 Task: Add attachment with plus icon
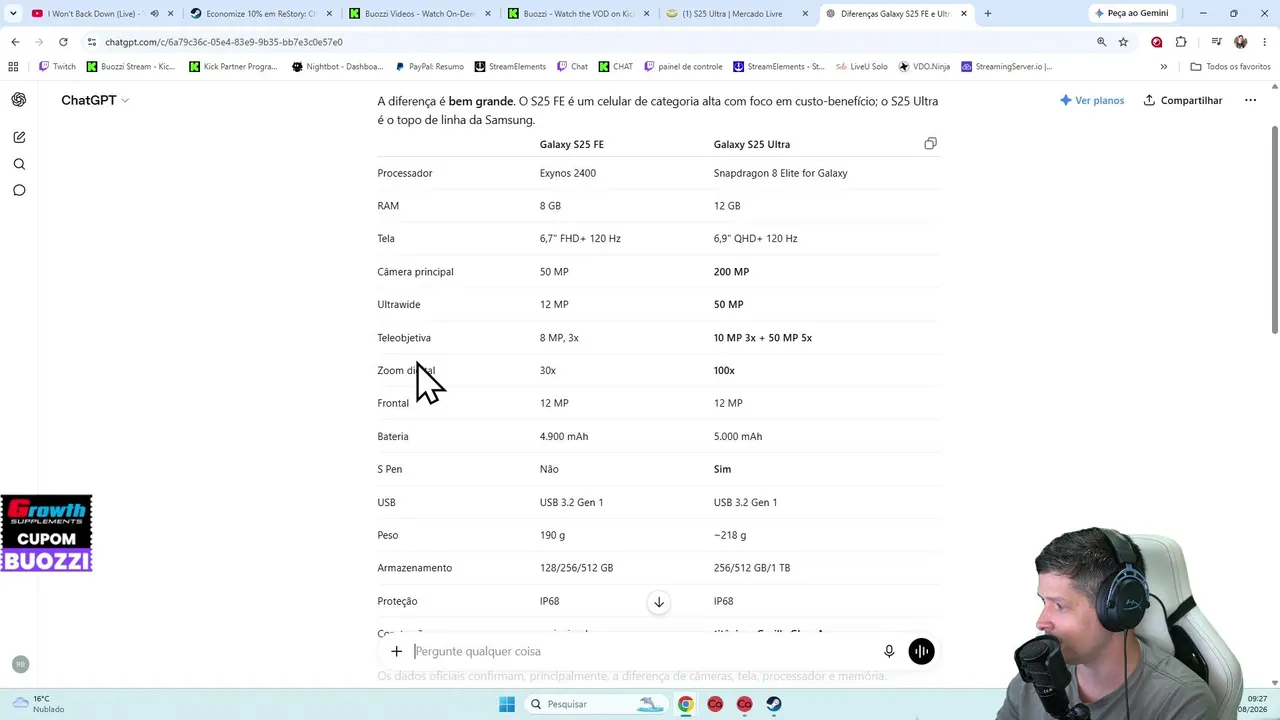point(396,651)
